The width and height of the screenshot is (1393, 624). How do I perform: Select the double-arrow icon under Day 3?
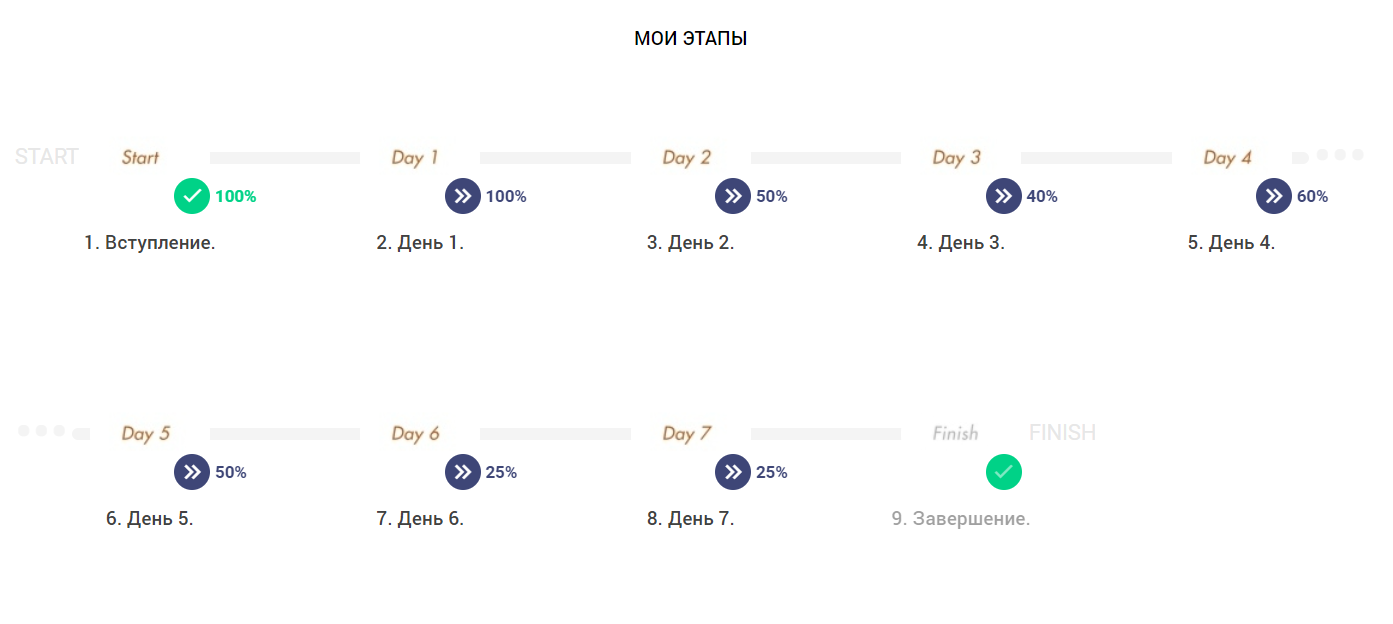[1004, 196]
